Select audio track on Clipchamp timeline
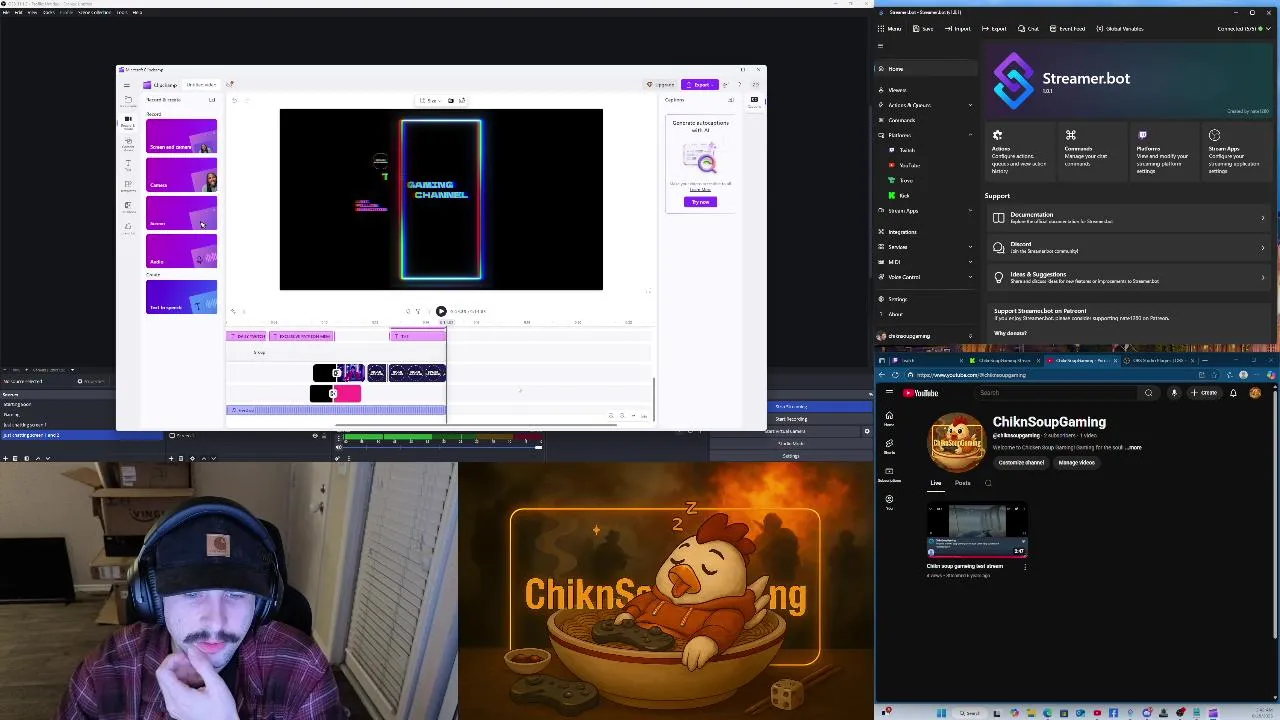 pyautogui.click(x=336, y=410)
